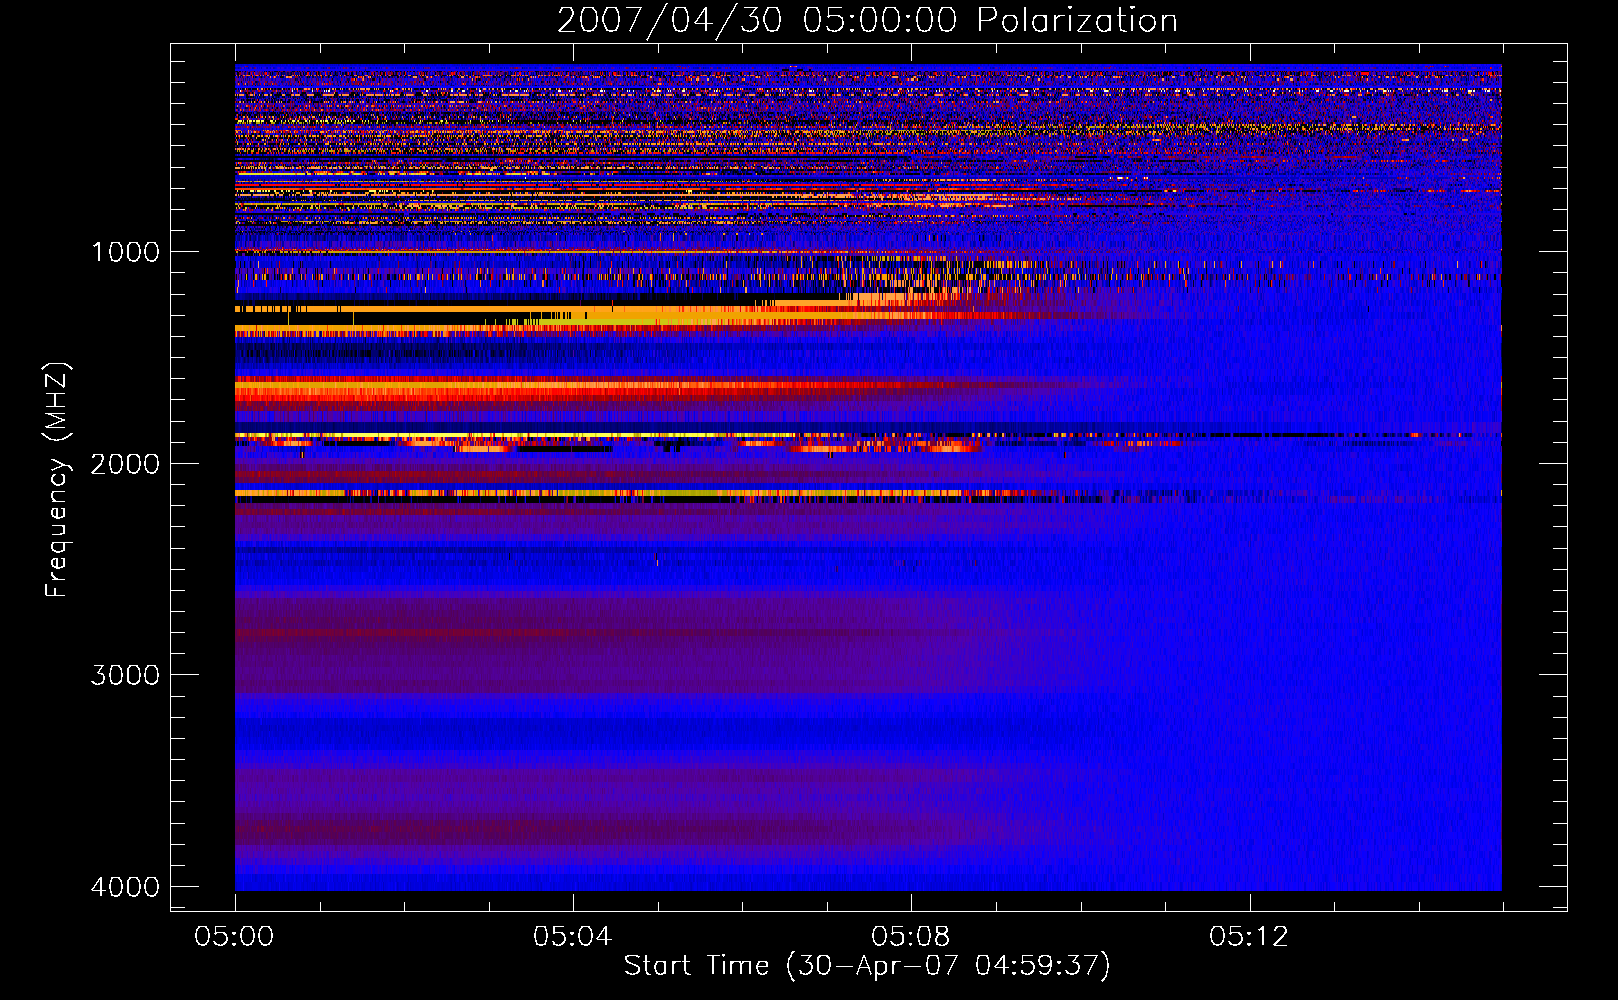This screenshot has width=1618, height=1000.
Task: Click the 1000 frequency tick label
Action: pos(125,252)
